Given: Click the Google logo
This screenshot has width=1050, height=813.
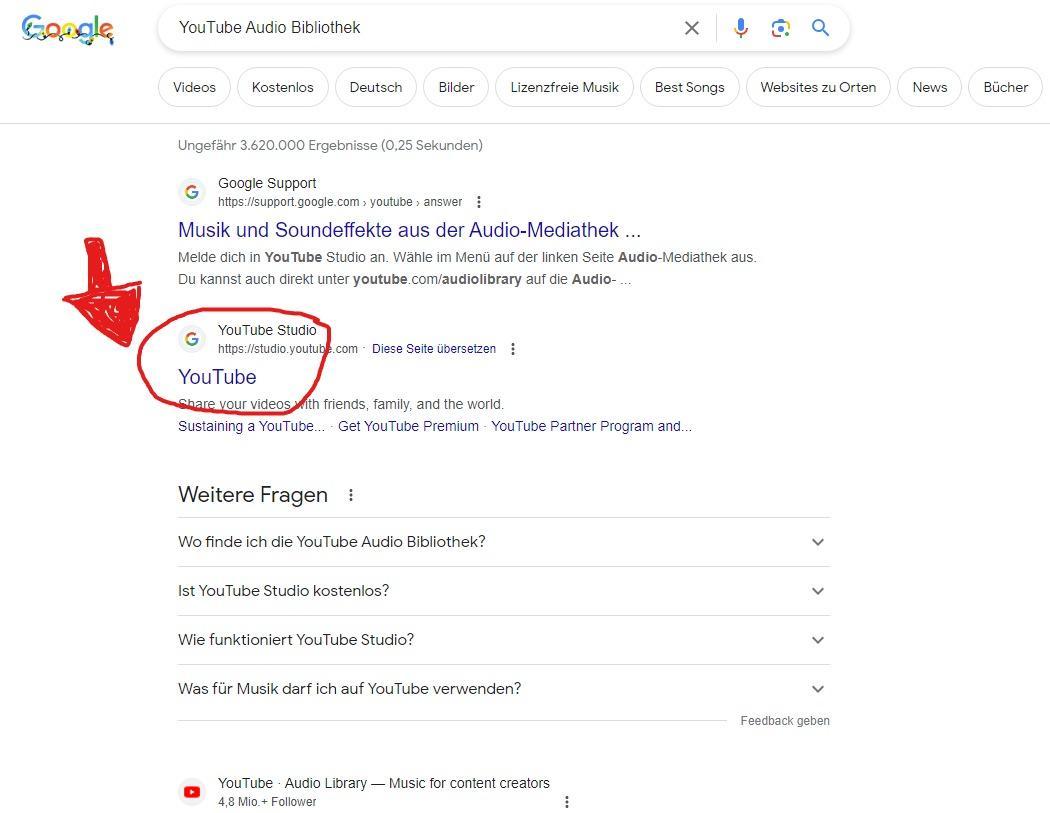Looking at the screenshot, I should (68, 29).
